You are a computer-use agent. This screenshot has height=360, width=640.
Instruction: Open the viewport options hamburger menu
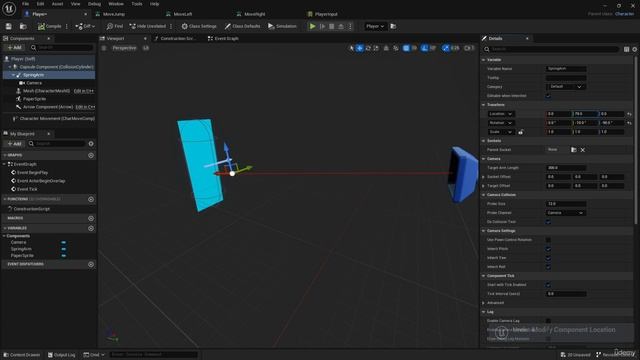(104, 48)
